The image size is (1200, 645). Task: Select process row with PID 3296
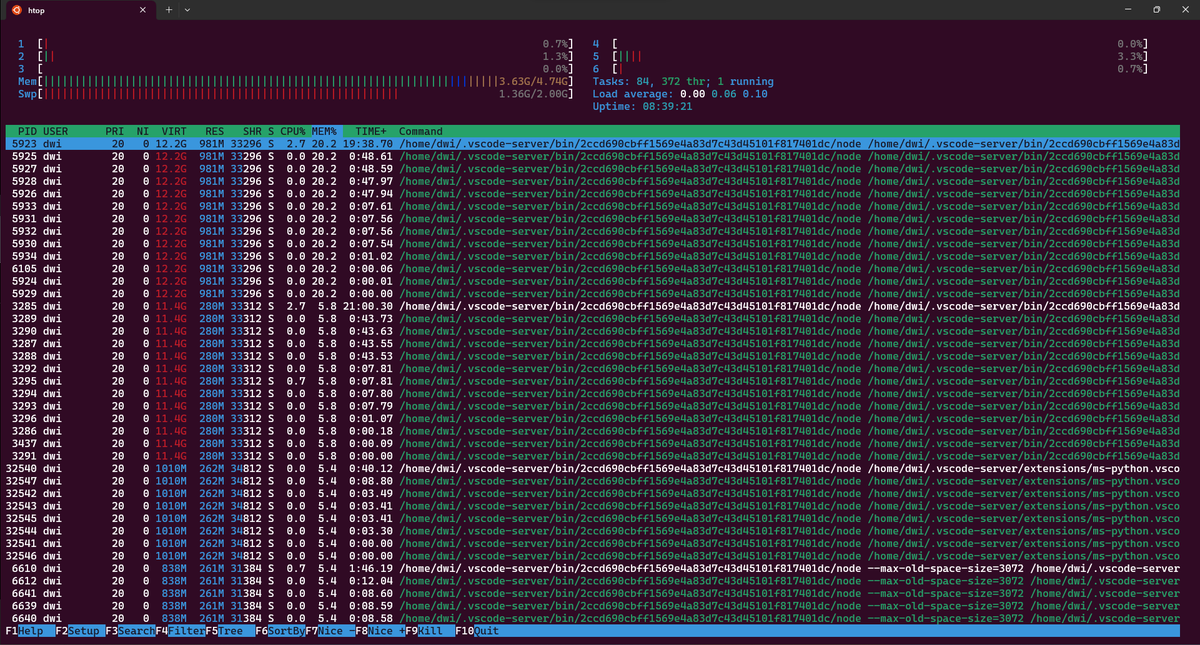[592, 418]
